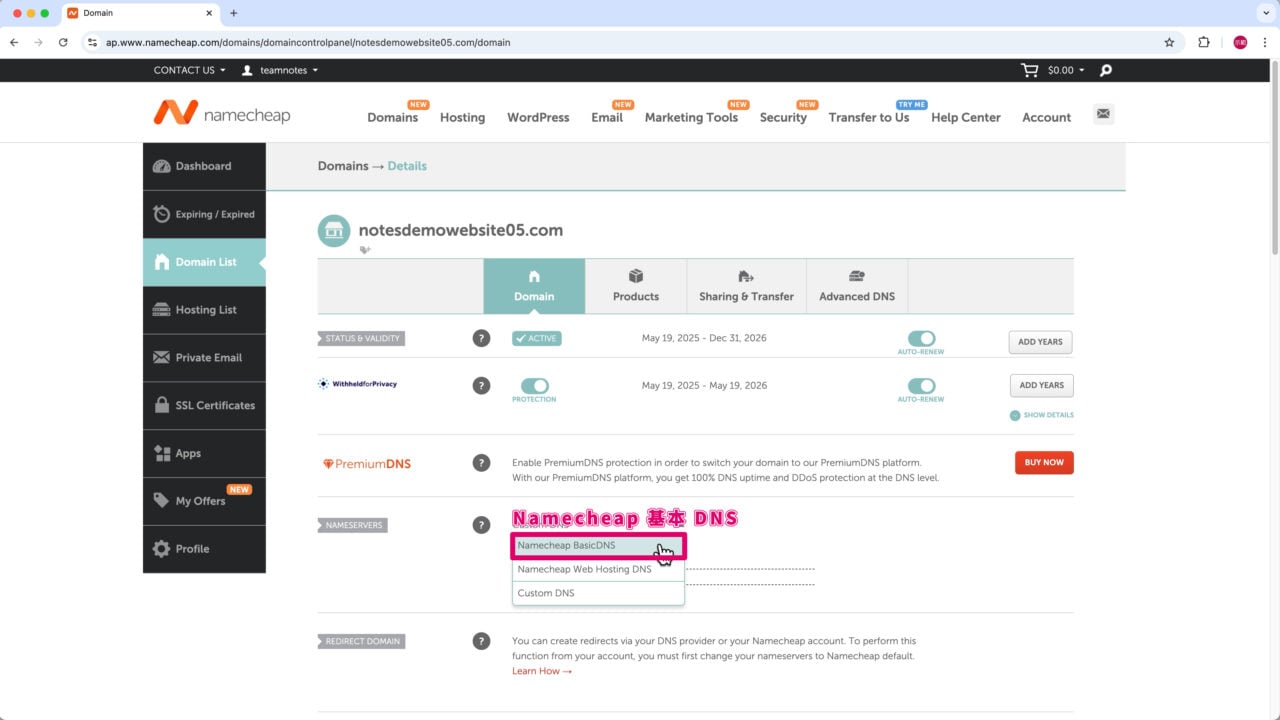Open the Profile sidebar item
Screen dimensions: 1280x720
point(204,549)
